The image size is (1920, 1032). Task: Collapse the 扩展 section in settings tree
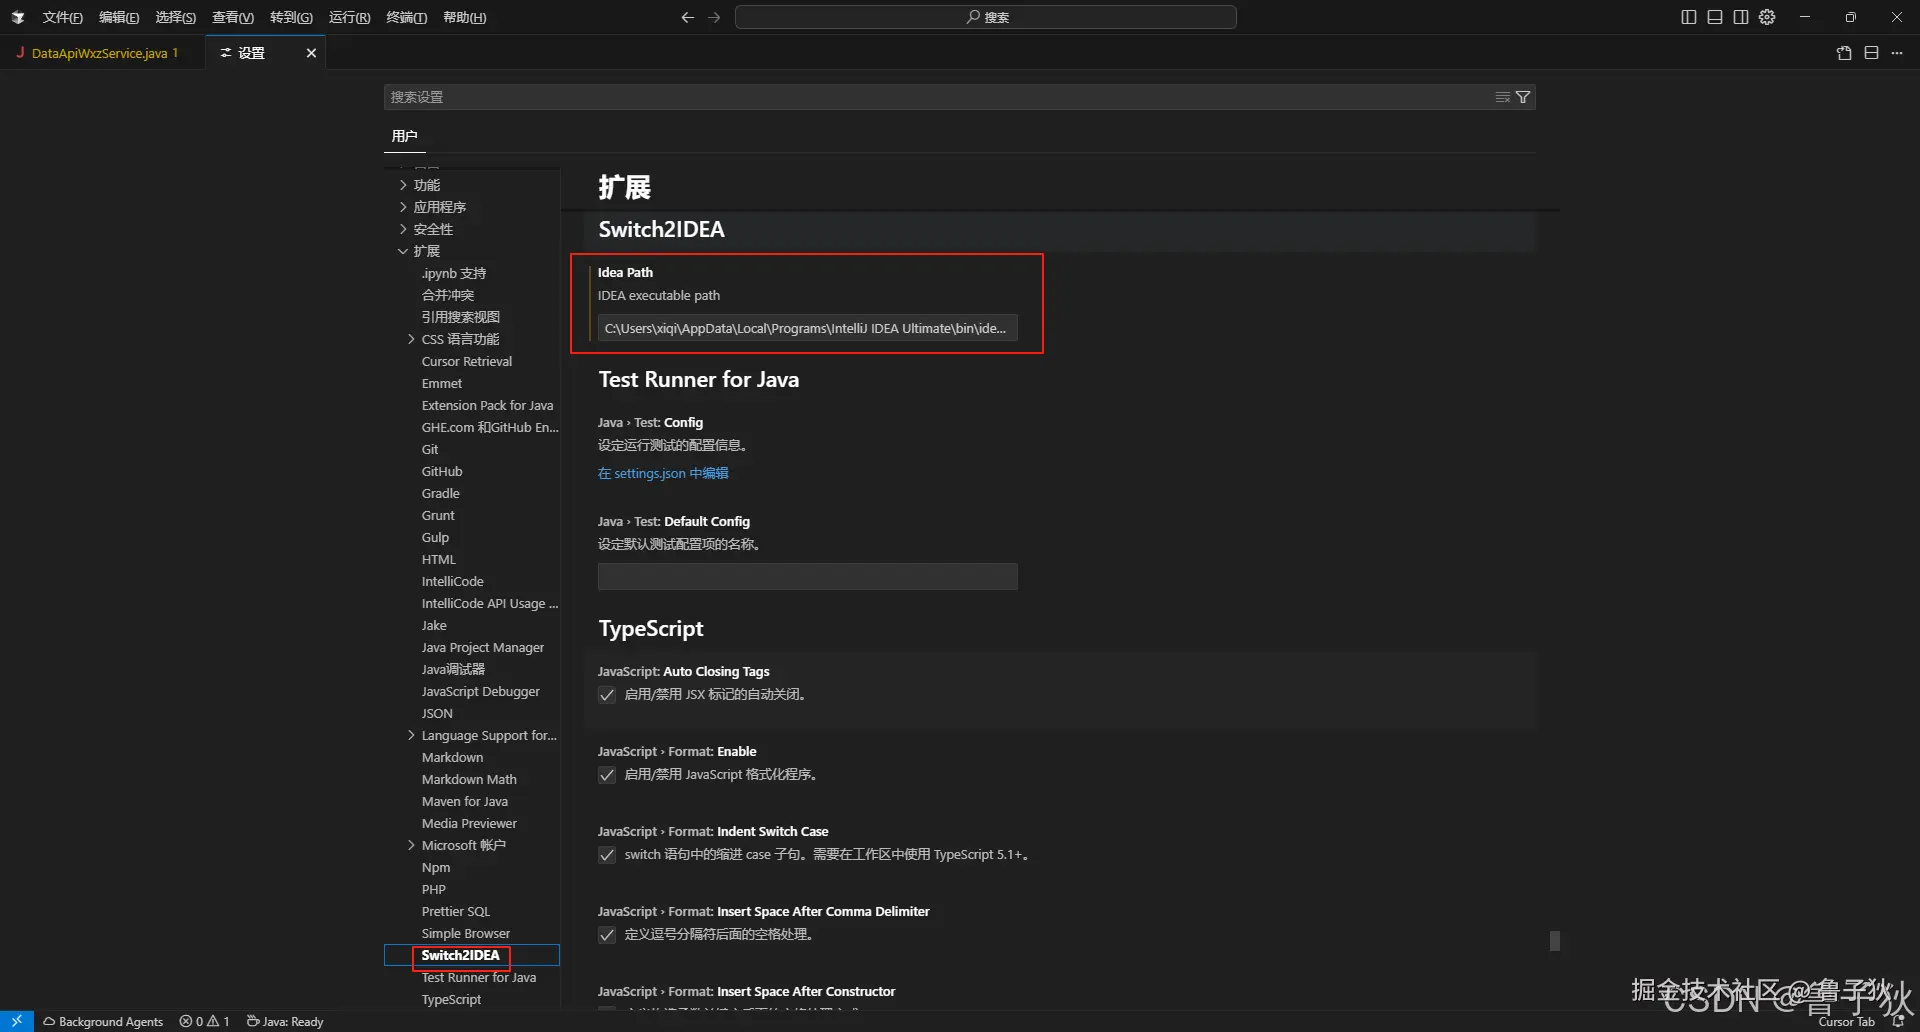coord(403,251)
